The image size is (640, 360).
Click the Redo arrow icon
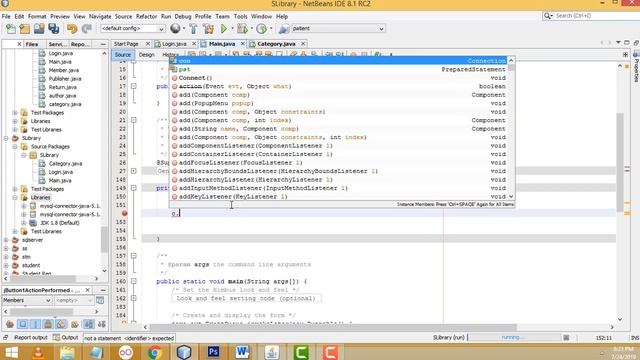87,29
